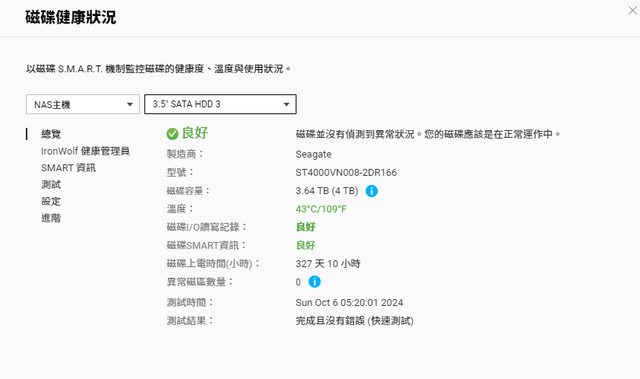Screen dimensions: 640x379
Task: Click the green 良好 status checkmark icon
Action: pos(172,134)
